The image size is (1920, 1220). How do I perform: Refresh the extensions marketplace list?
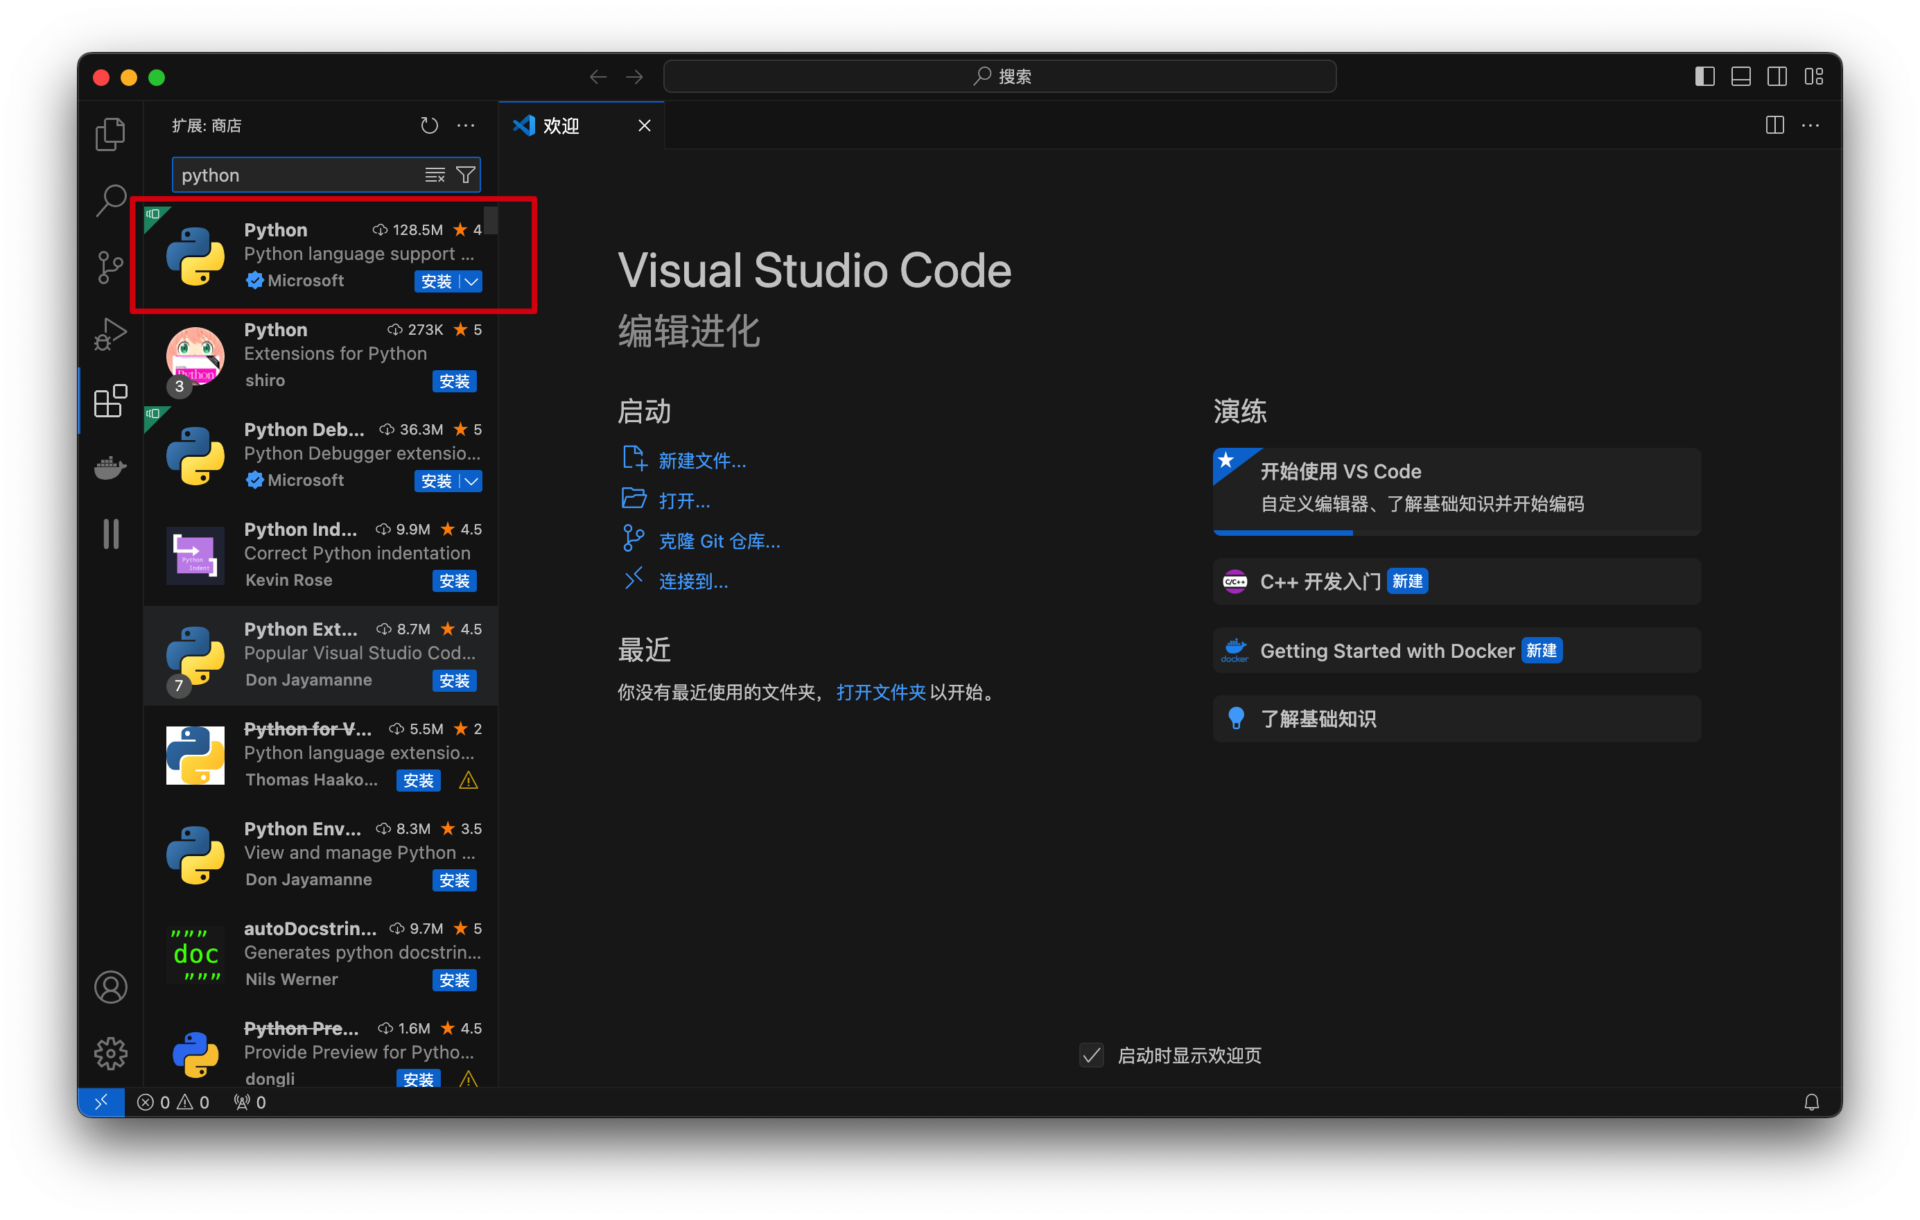(429, 125)
